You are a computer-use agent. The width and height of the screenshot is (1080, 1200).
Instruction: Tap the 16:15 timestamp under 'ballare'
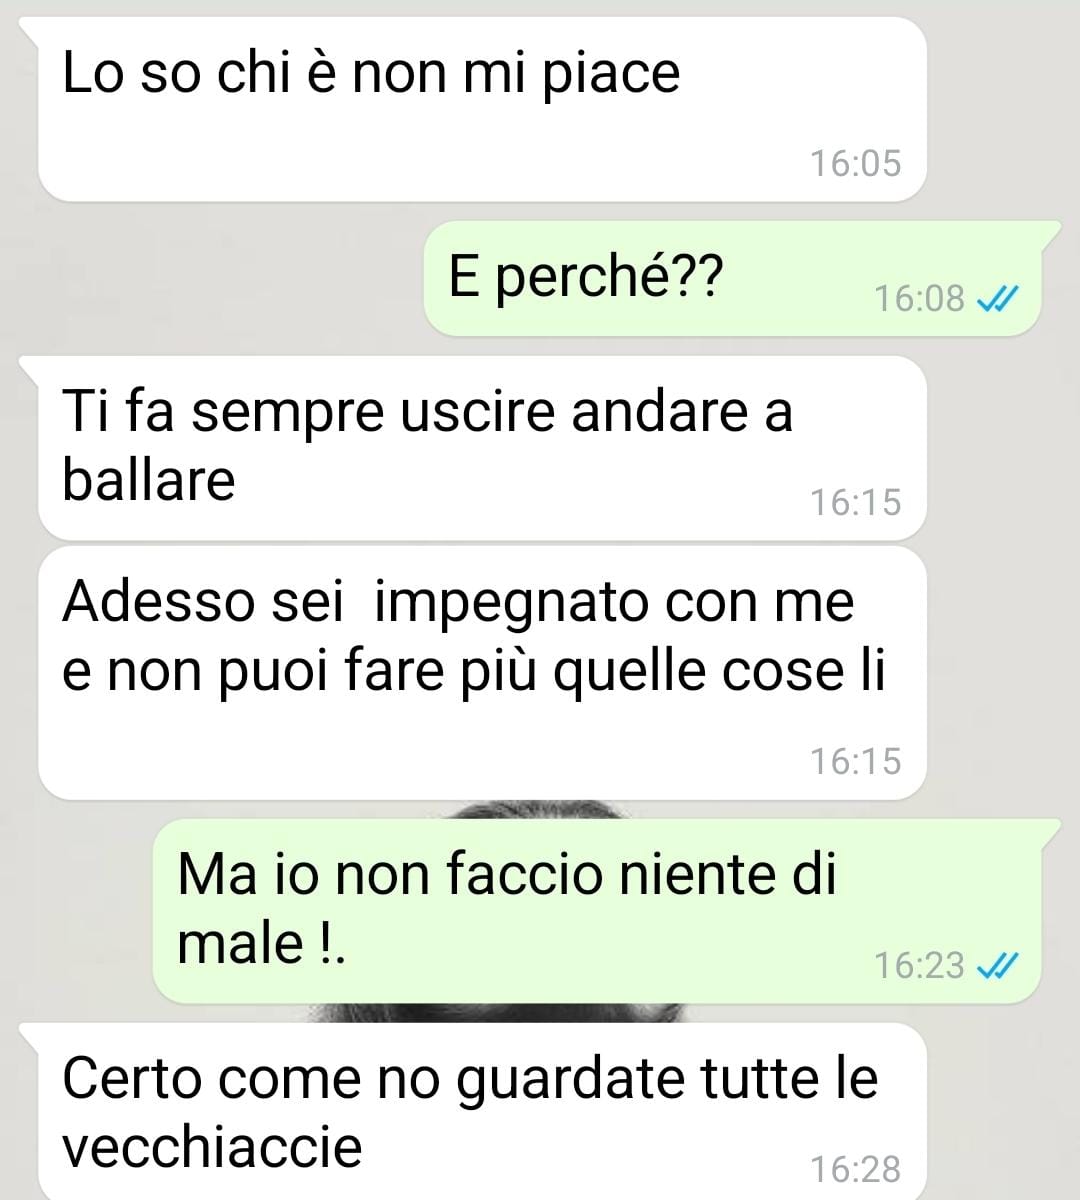tap(855, 502)
